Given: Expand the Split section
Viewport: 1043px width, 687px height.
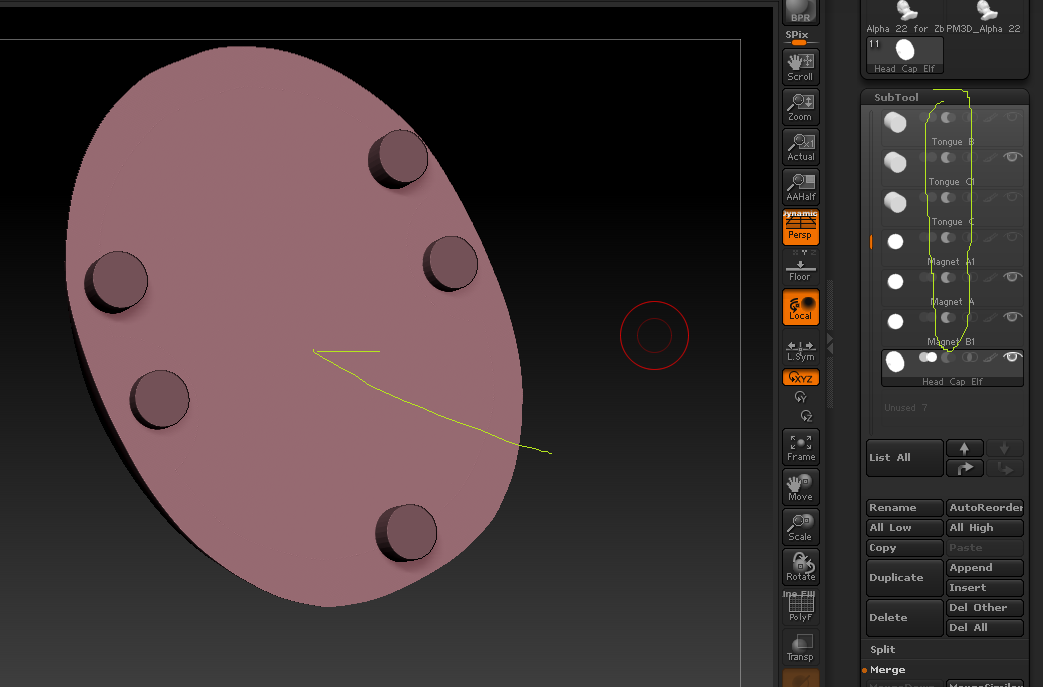Looking at the screenshot, I should [883, 650].
